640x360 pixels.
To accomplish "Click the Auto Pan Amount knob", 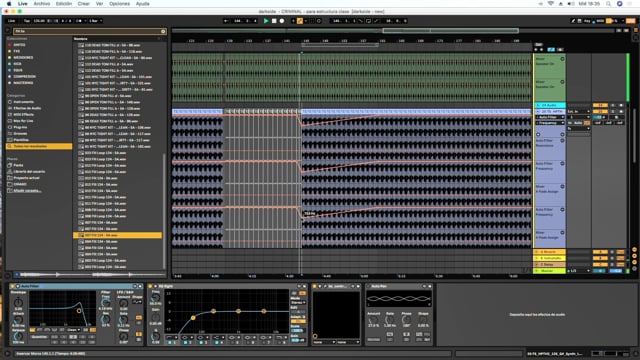I will tap(373, 320).
